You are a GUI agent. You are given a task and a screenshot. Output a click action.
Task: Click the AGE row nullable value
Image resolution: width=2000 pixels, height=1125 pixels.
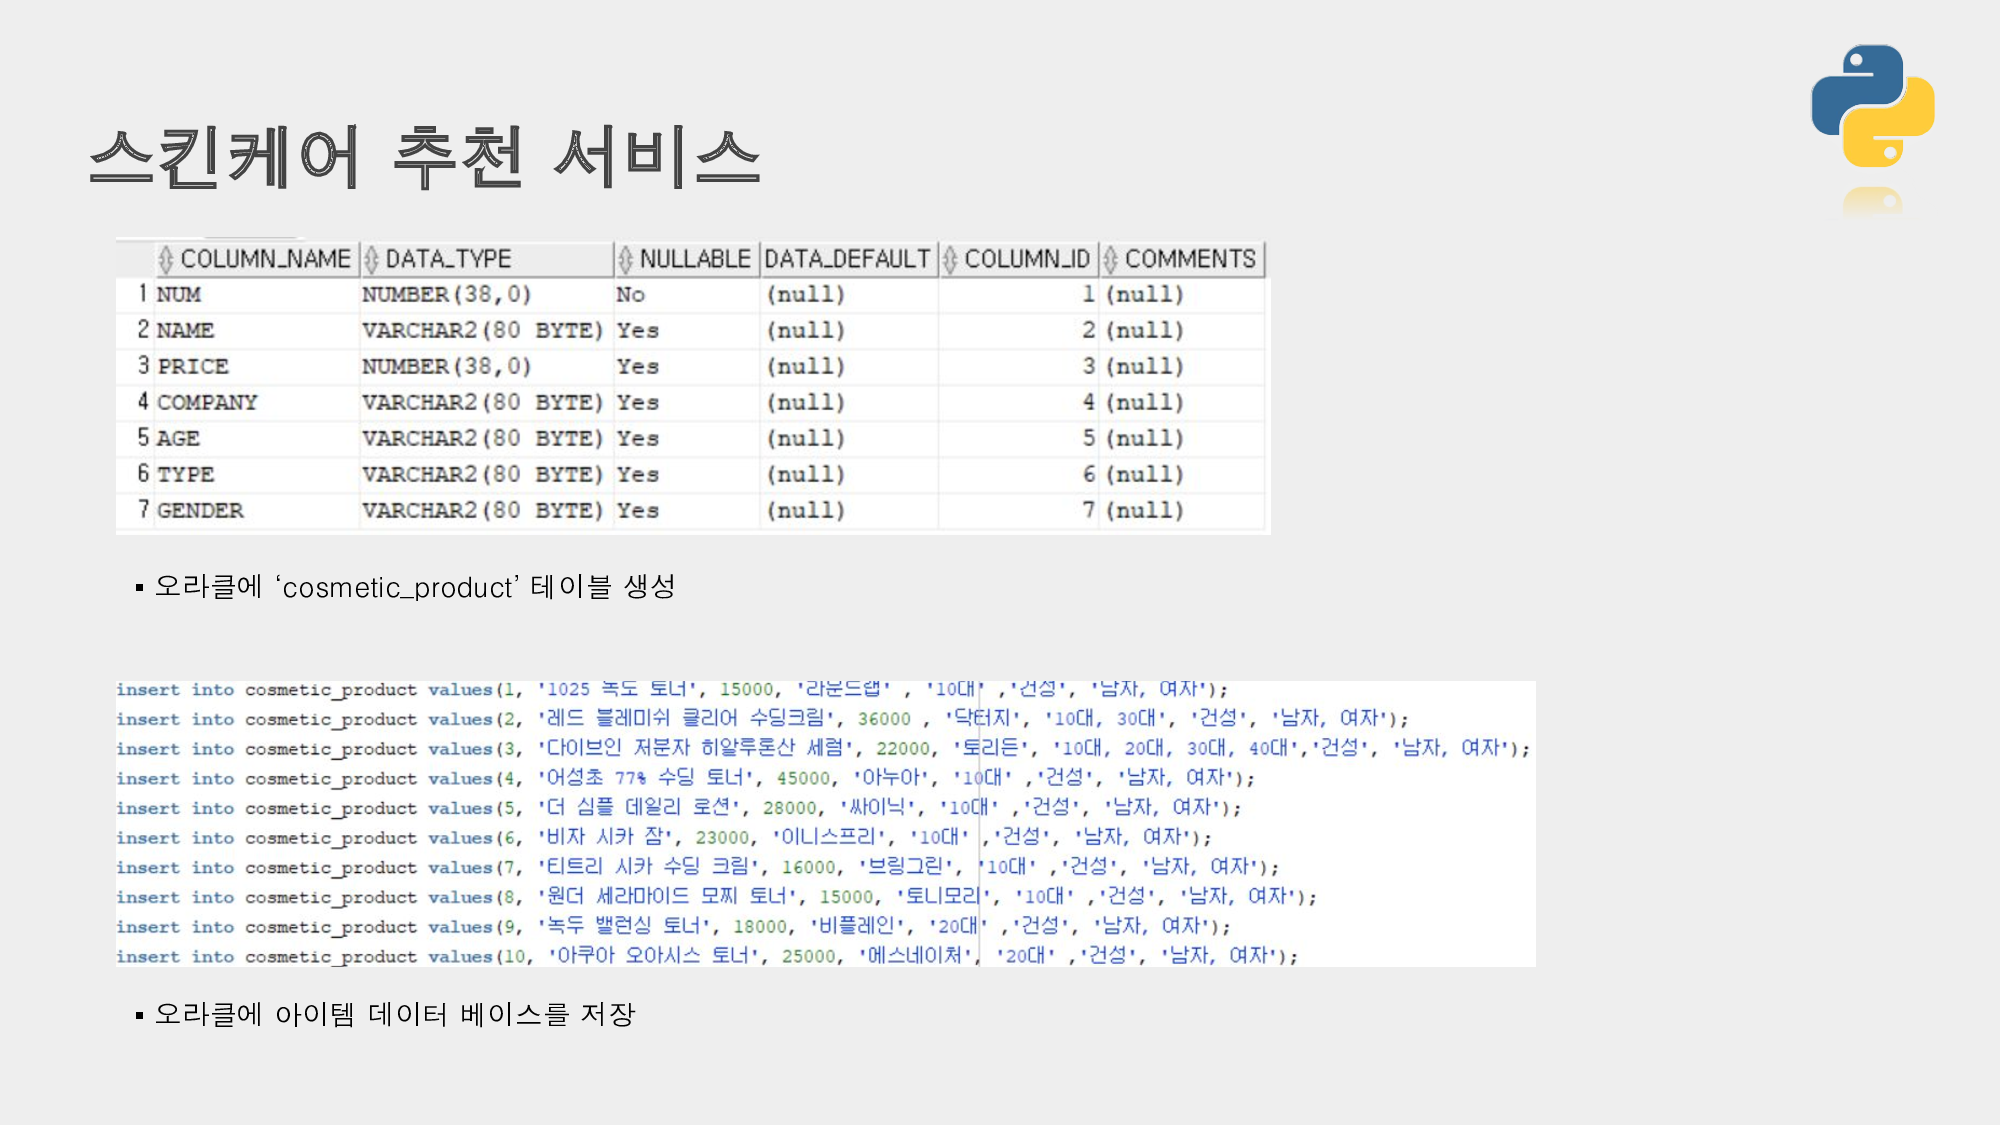(637, 438)
